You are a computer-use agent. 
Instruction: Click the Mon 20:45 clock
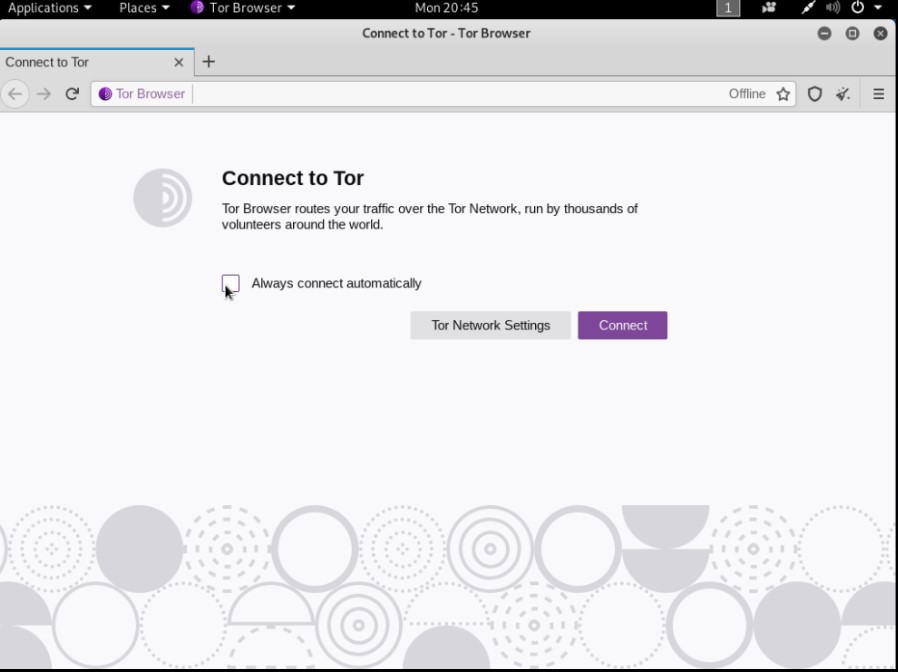point(447,8)
